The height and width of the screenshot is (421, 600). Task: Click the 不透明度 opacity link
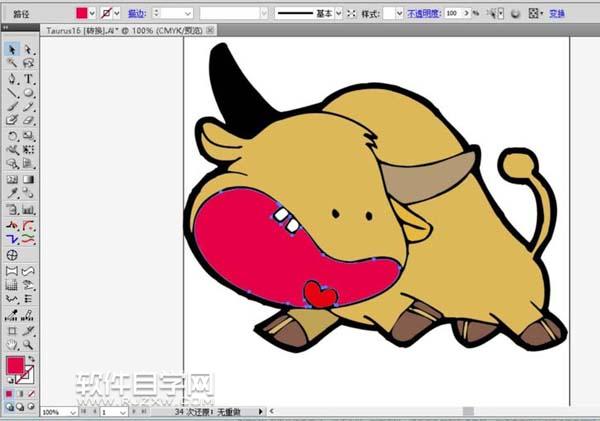tap(424, 13)
